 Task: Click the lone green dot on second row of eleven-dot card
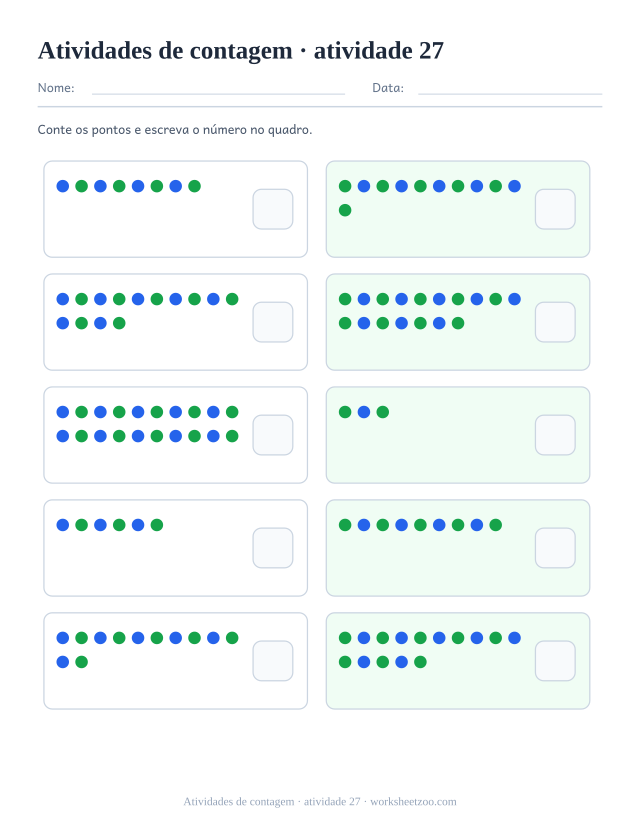tap(345, 210)
